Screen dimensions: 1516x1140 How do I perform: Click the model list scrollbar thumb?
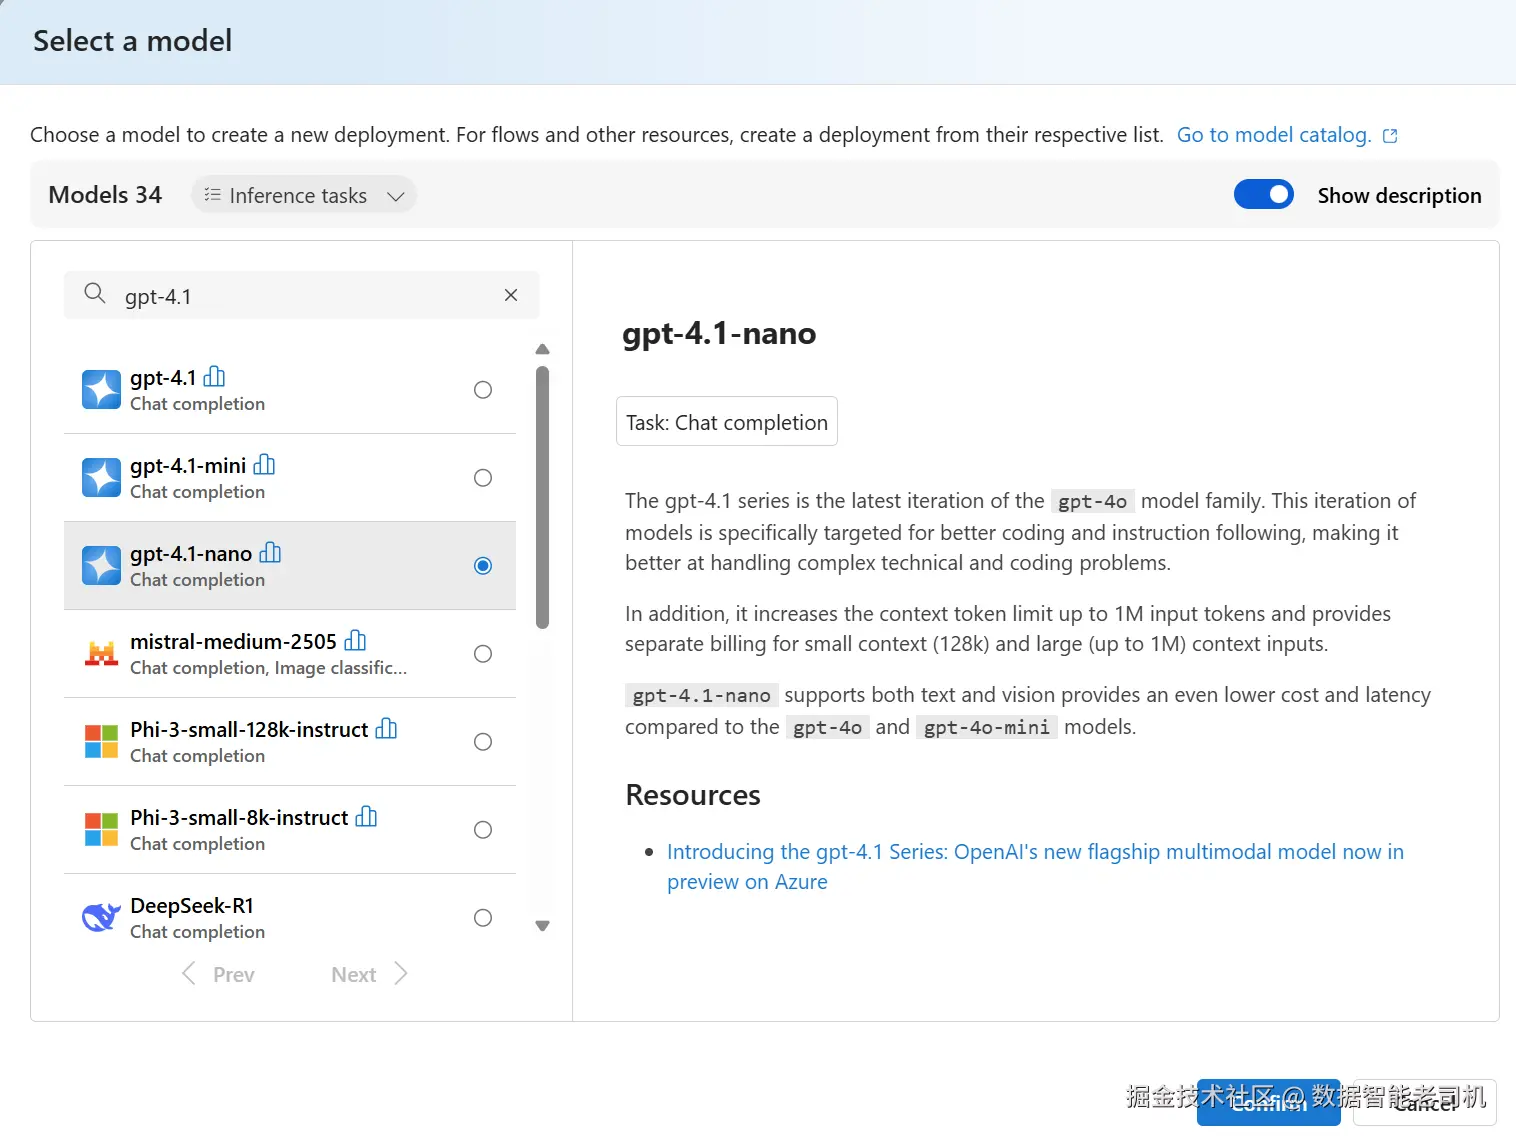(x=543, y=497)
